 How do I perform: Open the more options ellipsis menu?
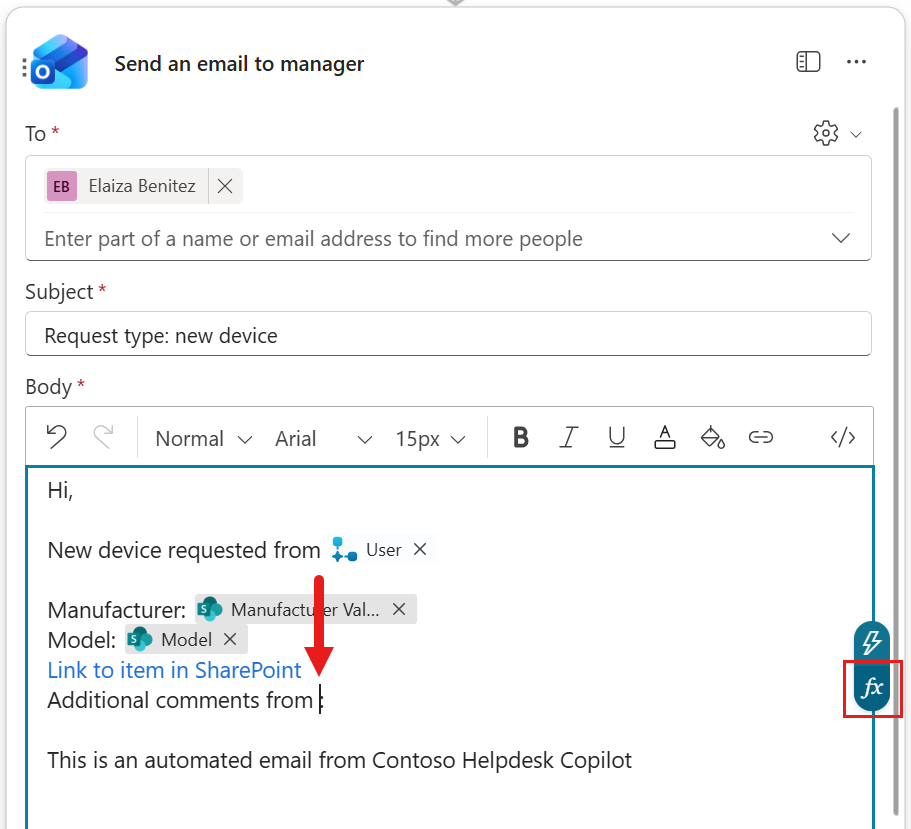point(856,62)
